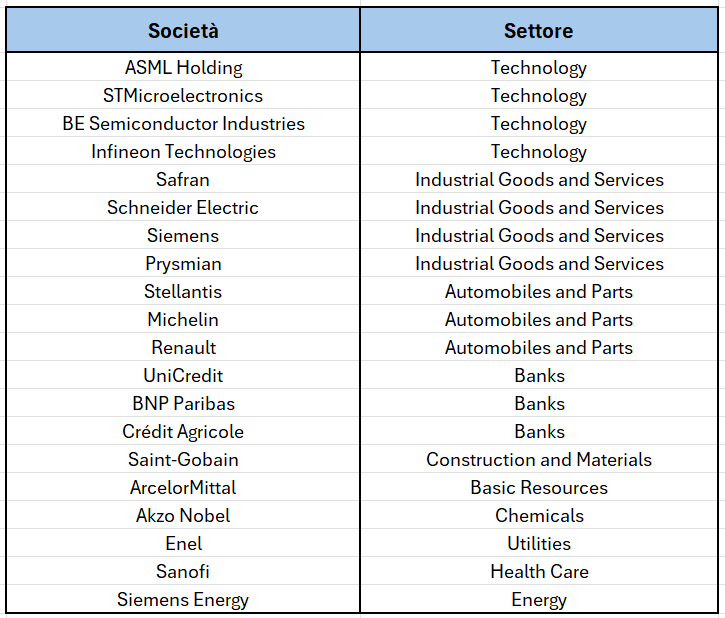Screen dimensions: 725x618
Task: Click the Basic Resources sector cell
Action: (x=539, y=488)
